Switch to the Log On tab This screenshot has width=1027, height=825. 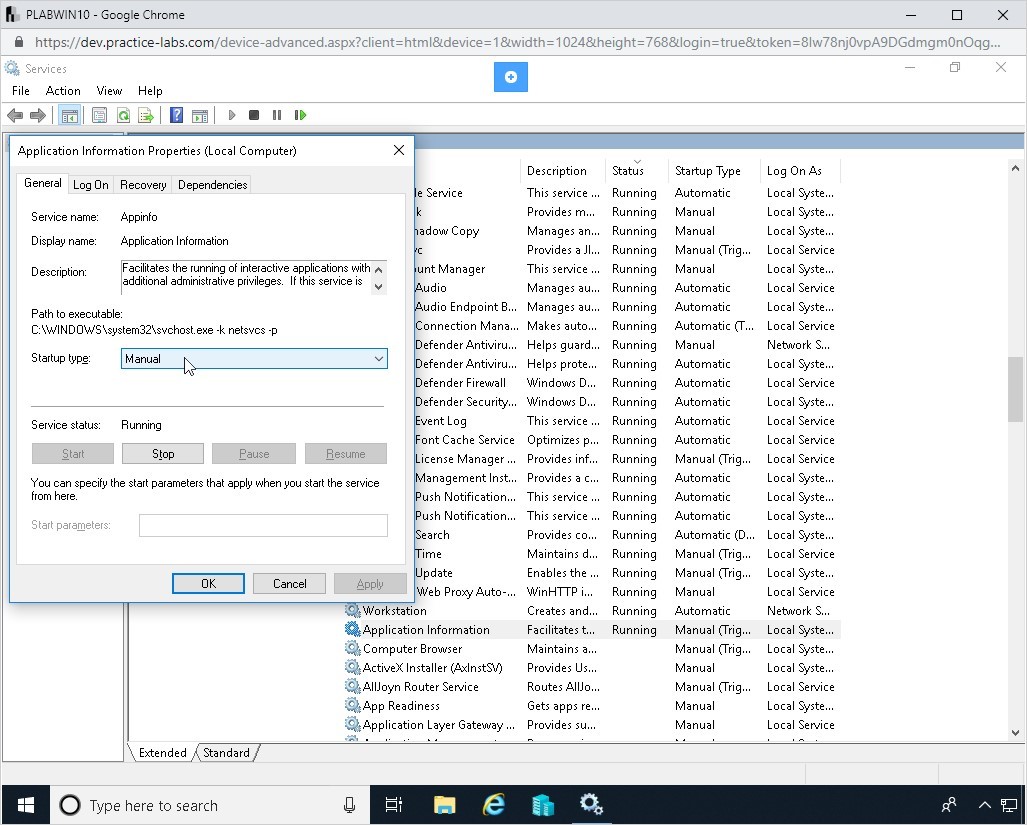point(90,185)
